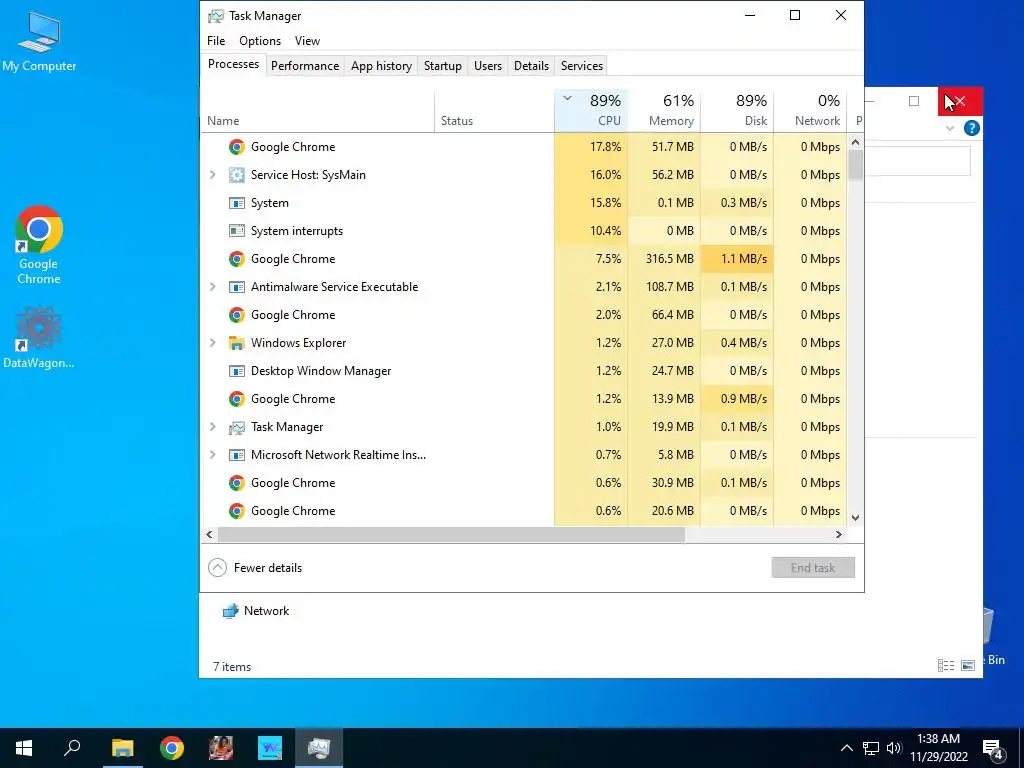1024x768 pixels.
Task: Click the horizontal scrollbar thumb
Action: point(451,534)
